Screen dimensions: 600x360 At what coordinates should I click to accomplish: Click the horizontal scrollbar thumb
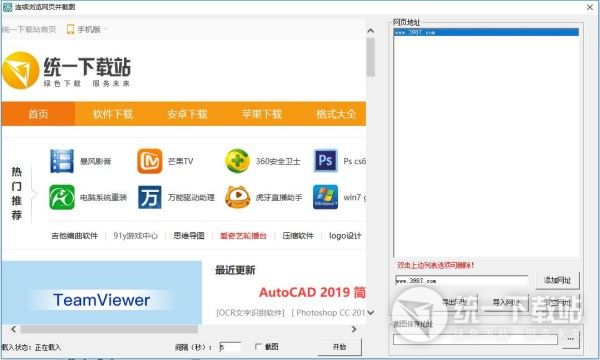pyautogui.click(x=109, y=329)
